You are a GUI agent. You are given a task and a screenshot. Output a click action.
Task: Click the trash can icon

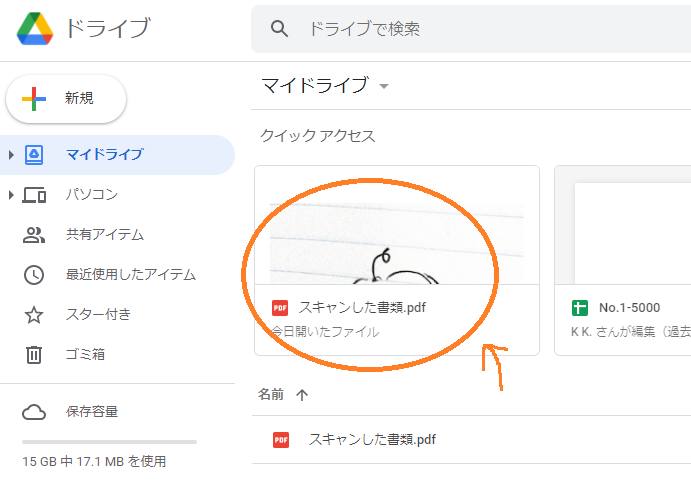click(x=34, y=355)
